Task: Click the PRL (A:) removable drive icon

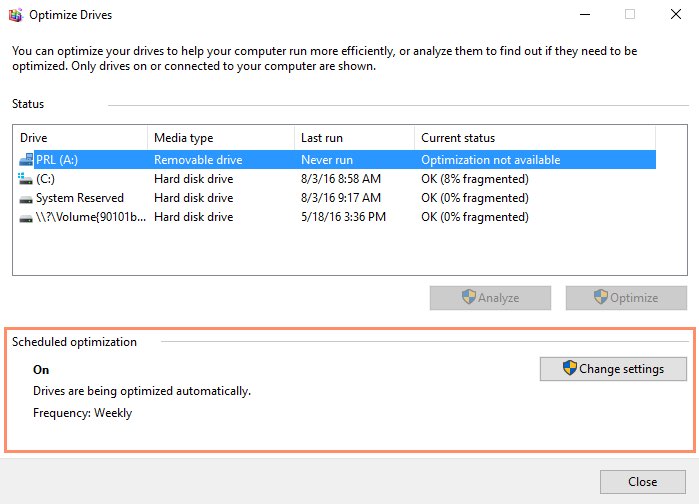Action: coord(26,159)
